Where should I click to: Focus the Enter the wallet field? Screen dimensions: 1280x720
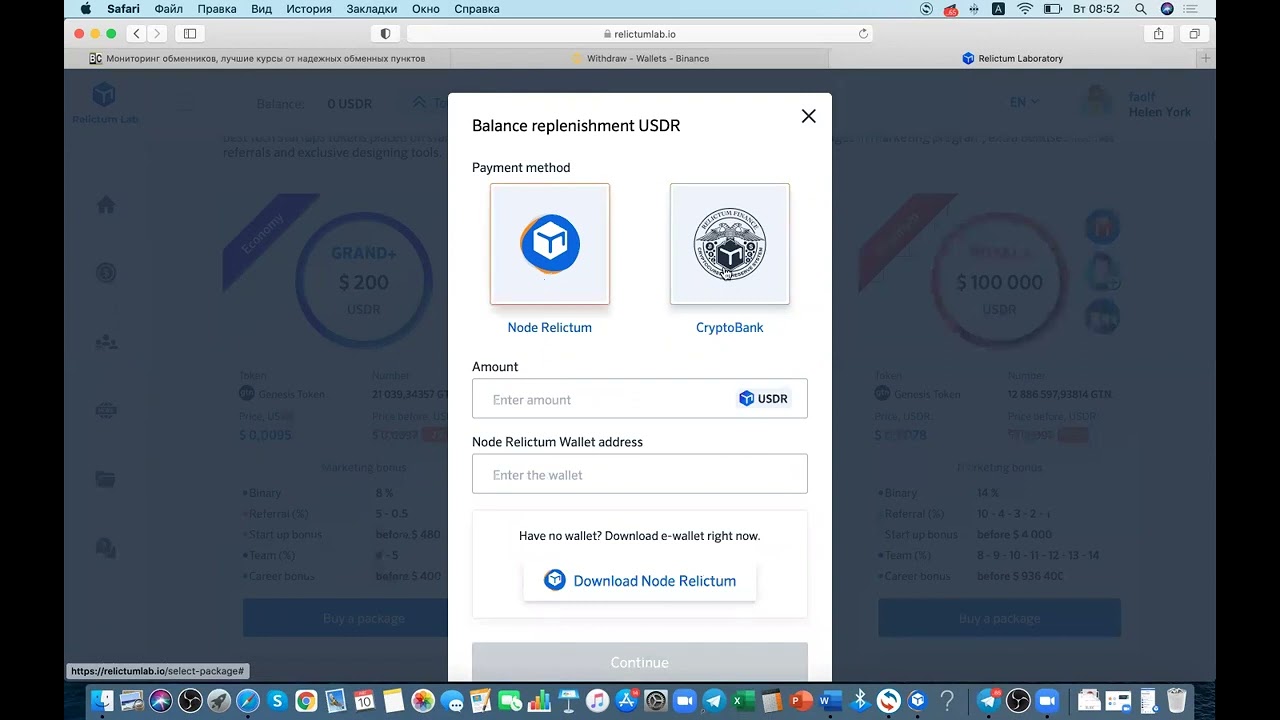640,474
